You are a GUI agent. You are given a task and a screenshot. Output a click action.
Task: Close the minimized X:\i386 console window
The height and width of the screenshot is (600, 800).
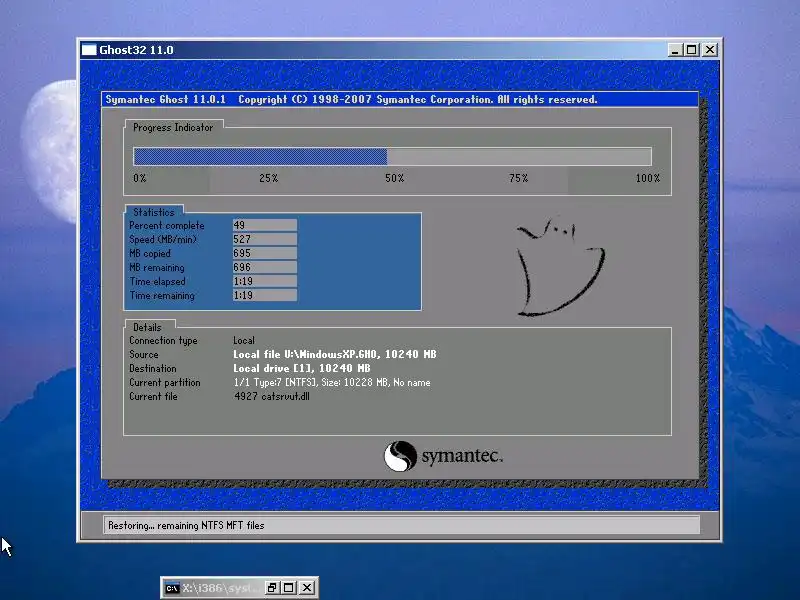[307, 588]
